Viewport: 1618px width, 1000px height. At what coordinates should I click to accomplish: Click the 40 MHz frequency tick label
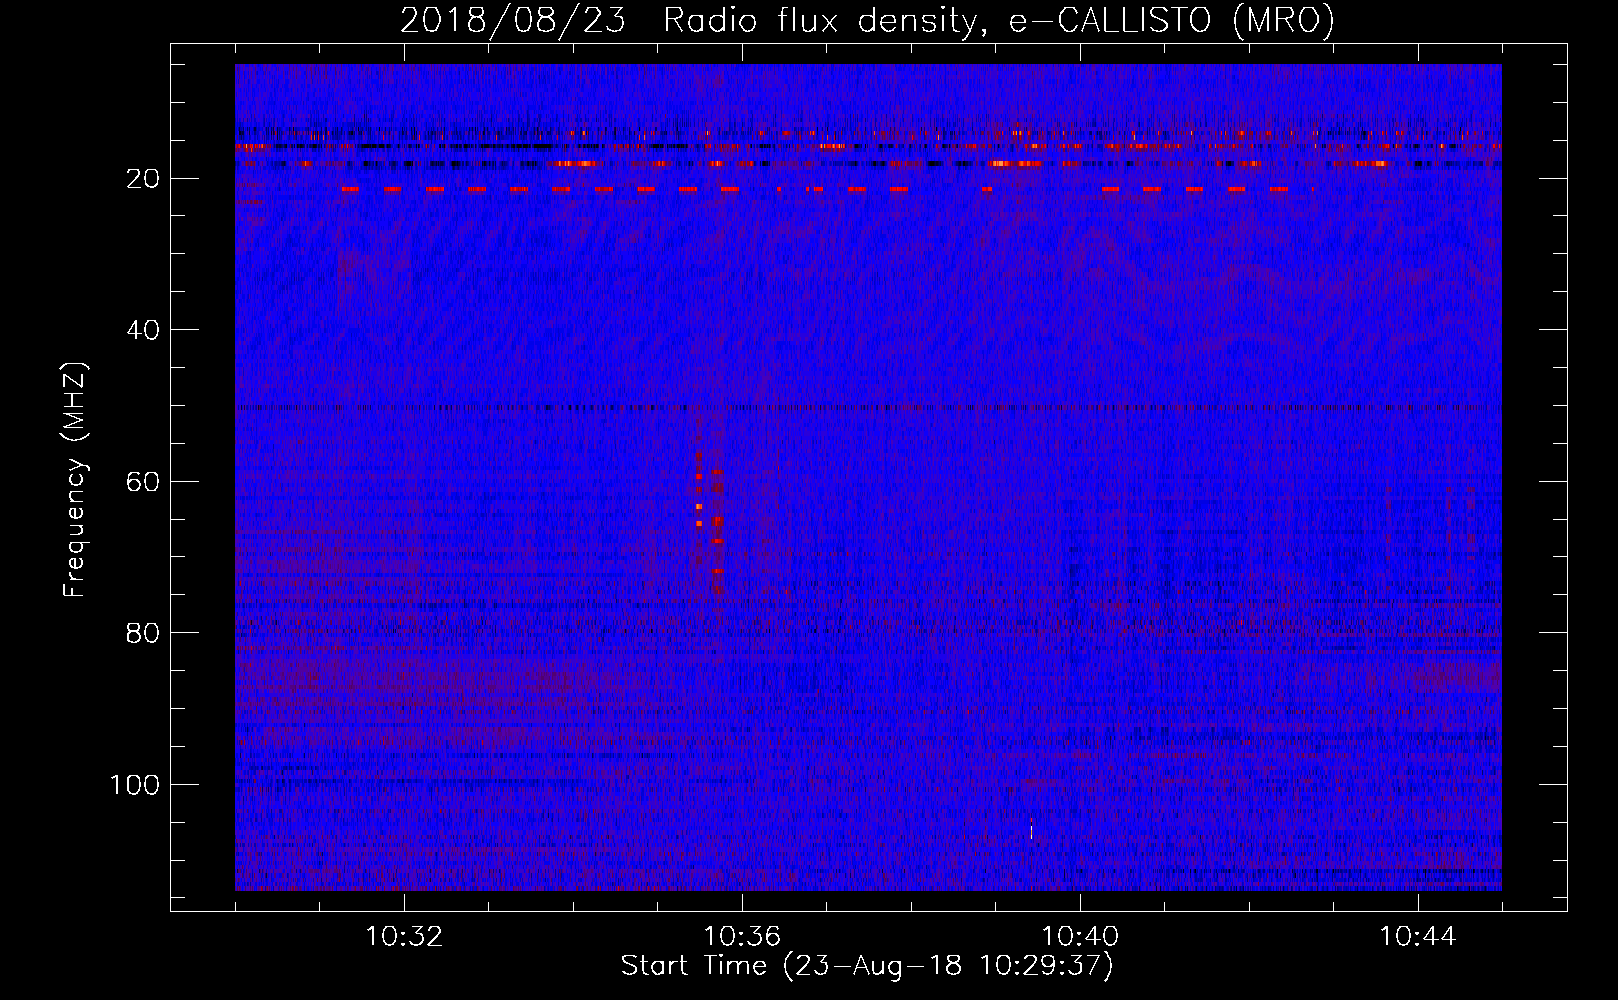tap(143, 330)
